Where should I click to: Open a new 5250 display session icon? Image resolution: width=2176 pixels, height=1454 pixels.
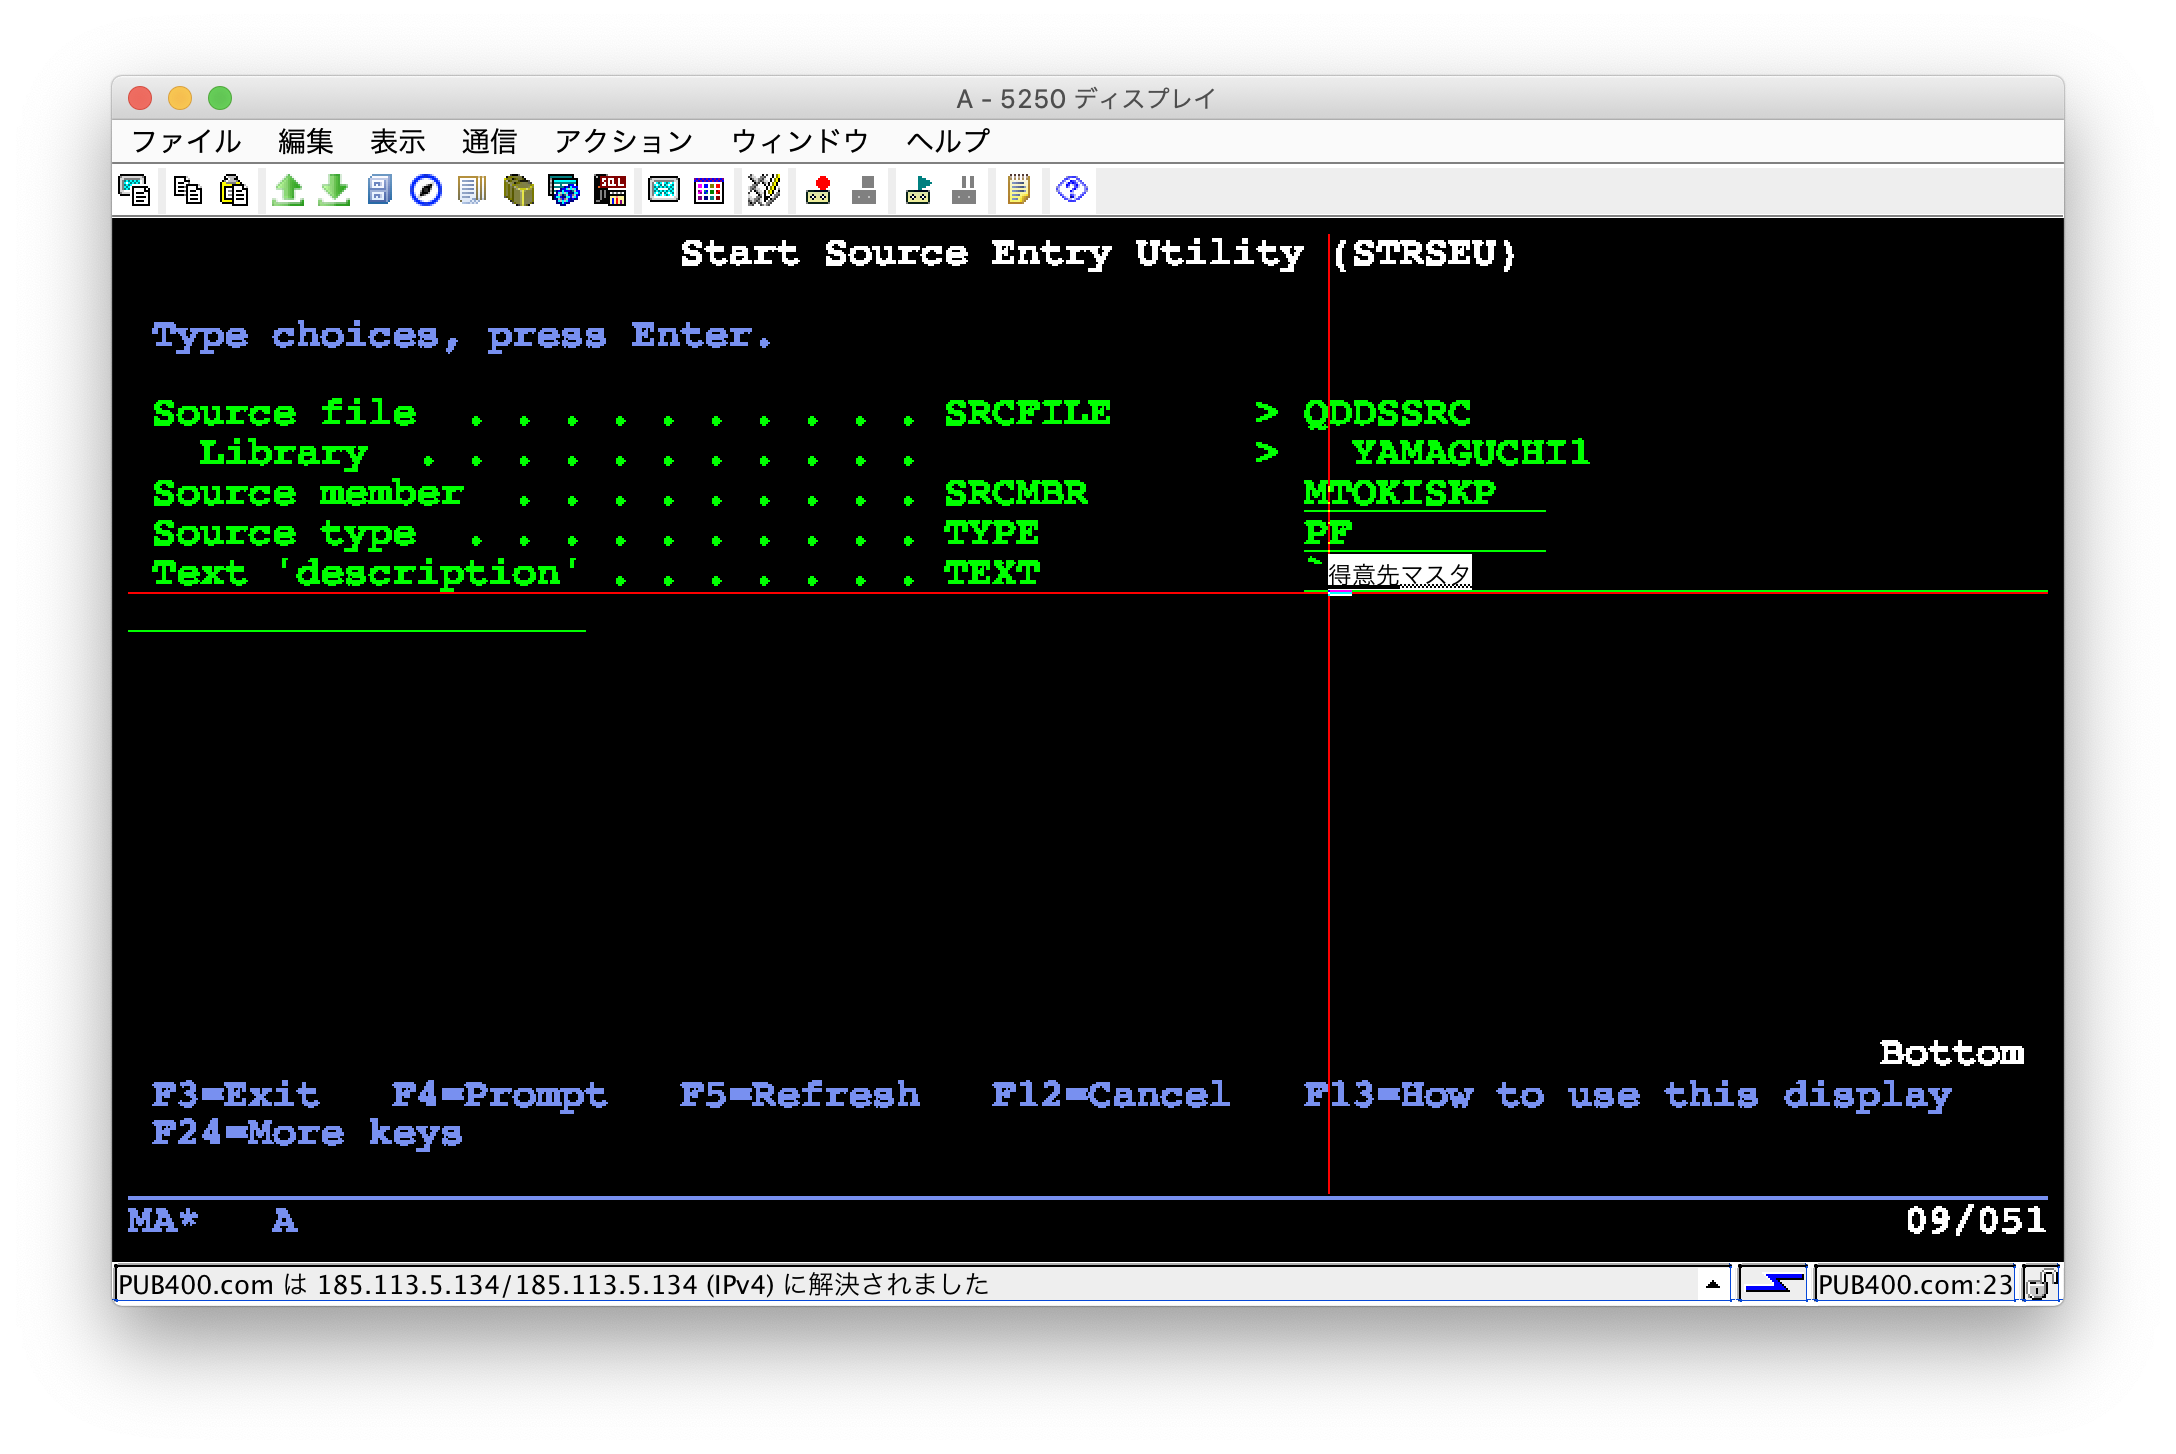click(662, 190)
